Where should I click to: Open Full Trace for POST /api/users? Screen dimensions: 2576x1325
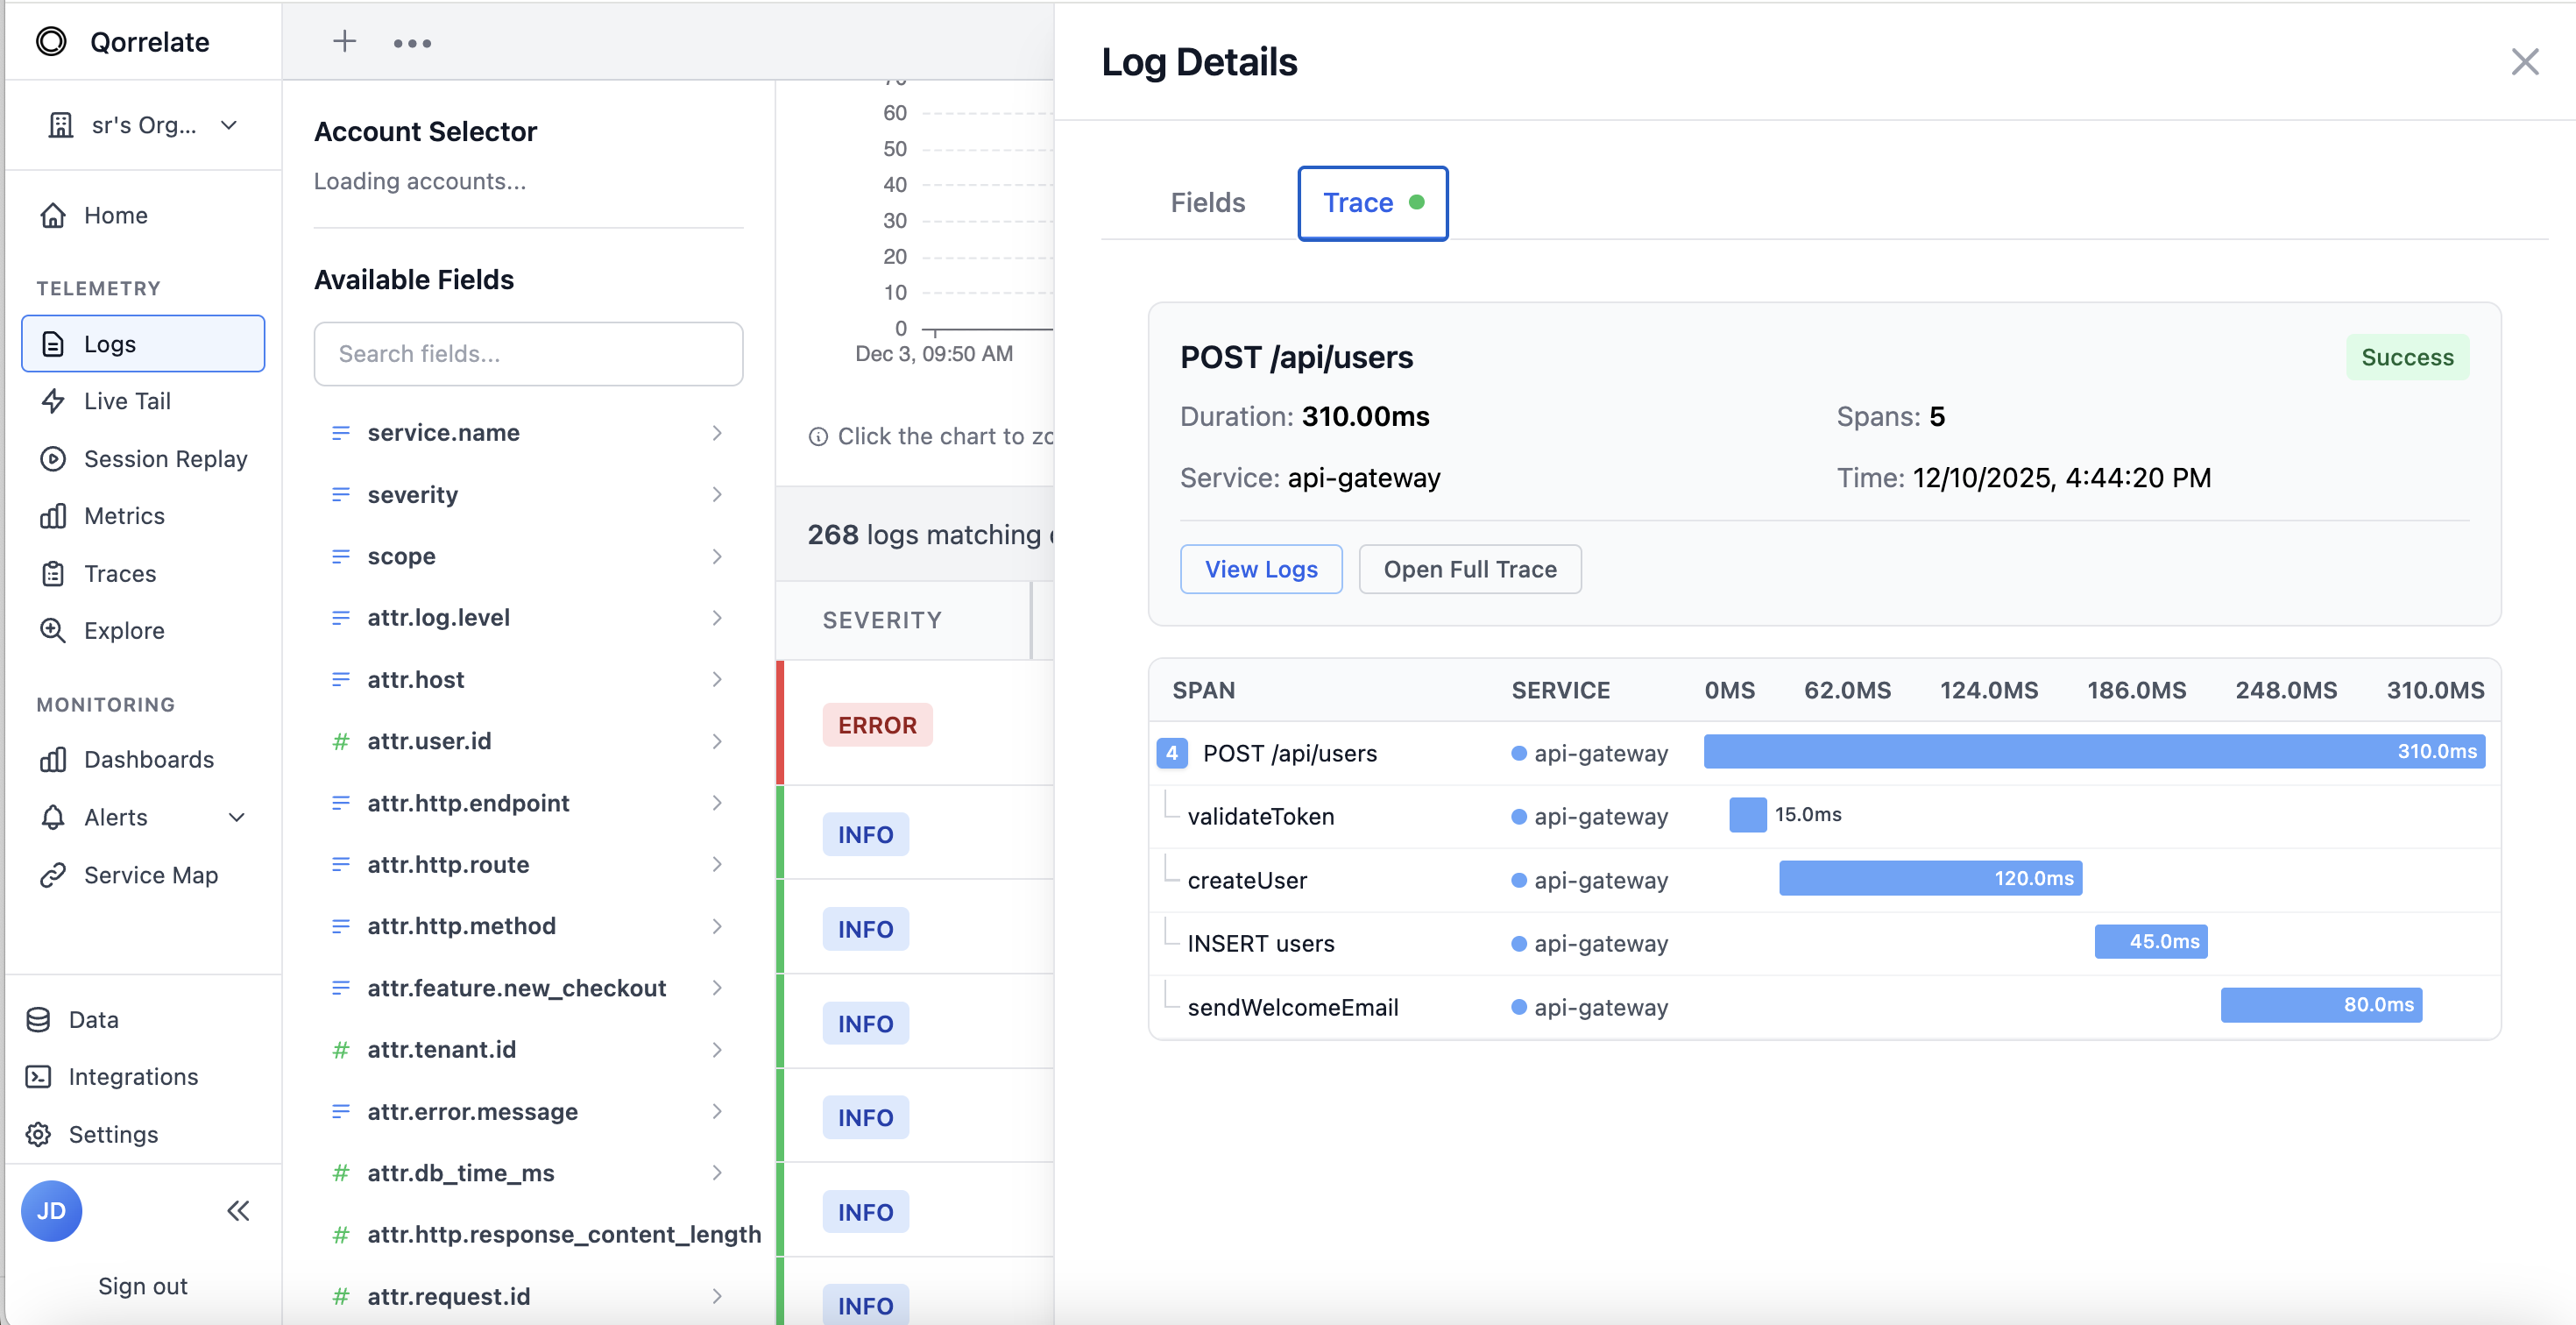[1469, 569]
